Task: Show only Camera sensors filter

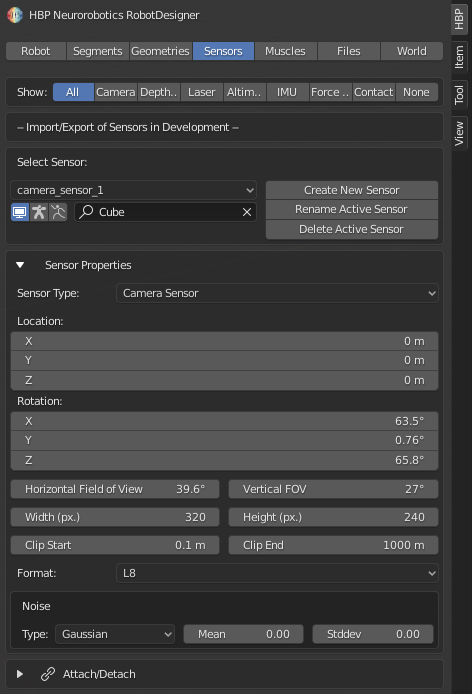Action: pos(116,92)
